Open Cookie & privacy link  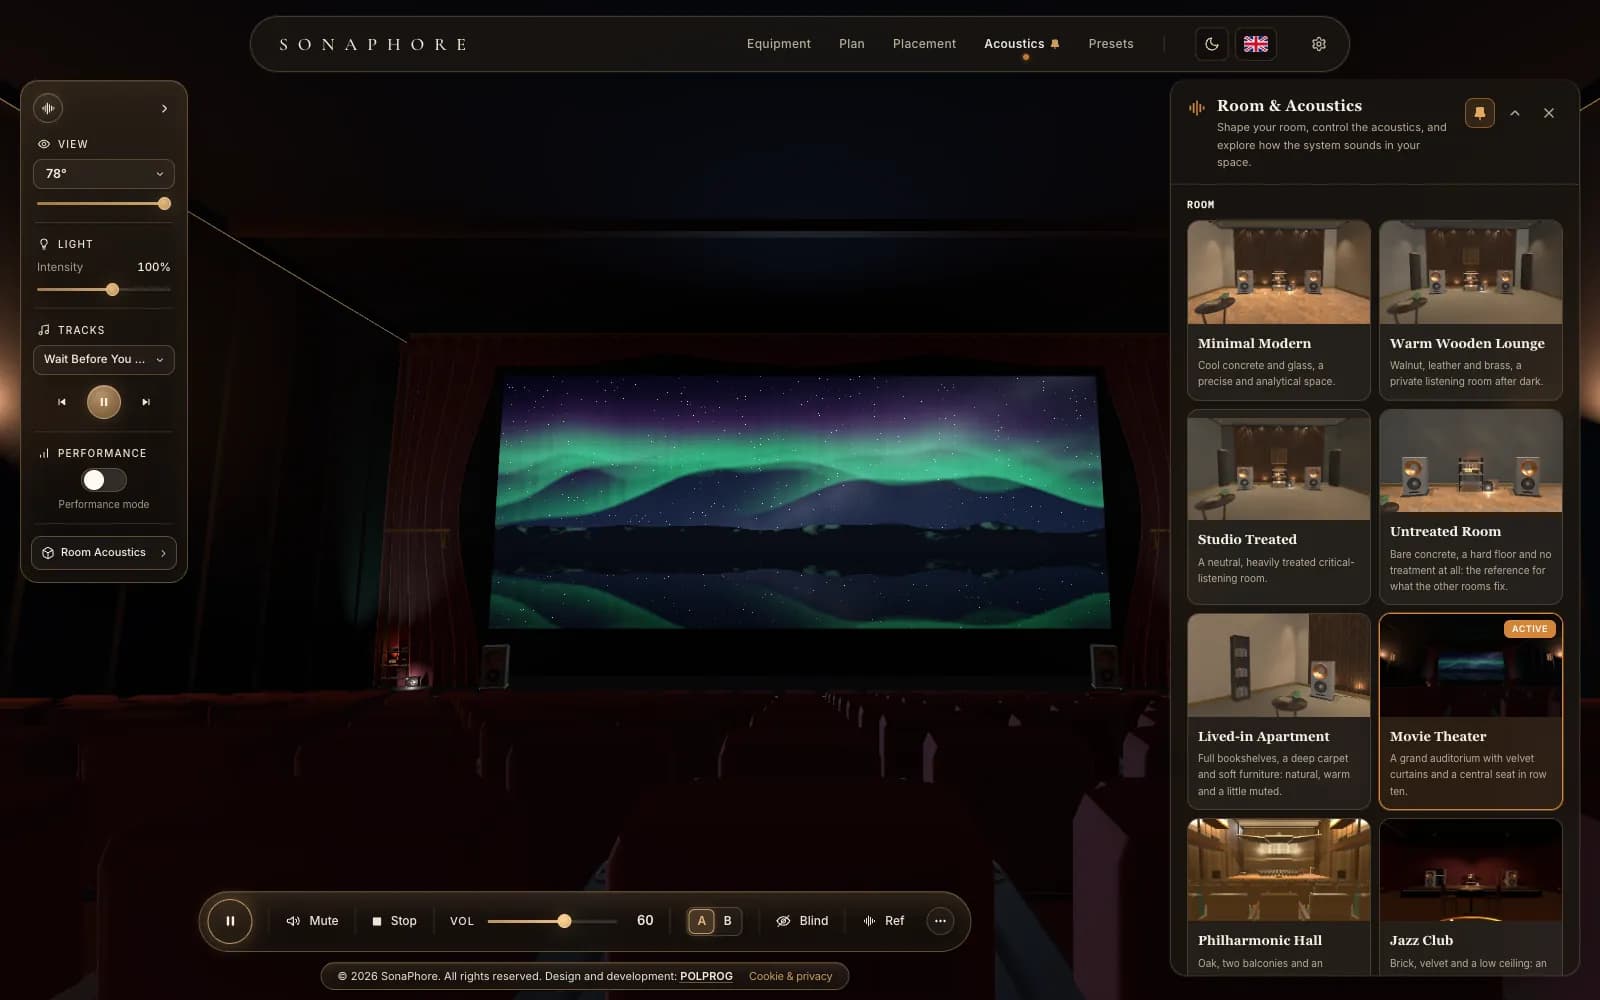tap(790, 976)
